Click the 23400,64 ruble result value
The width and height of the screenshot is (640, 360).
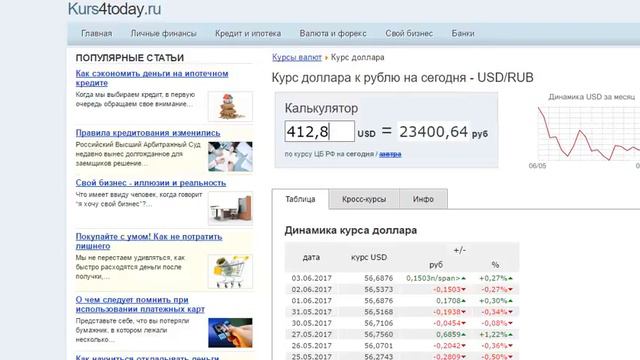click(x=433, y=131)
